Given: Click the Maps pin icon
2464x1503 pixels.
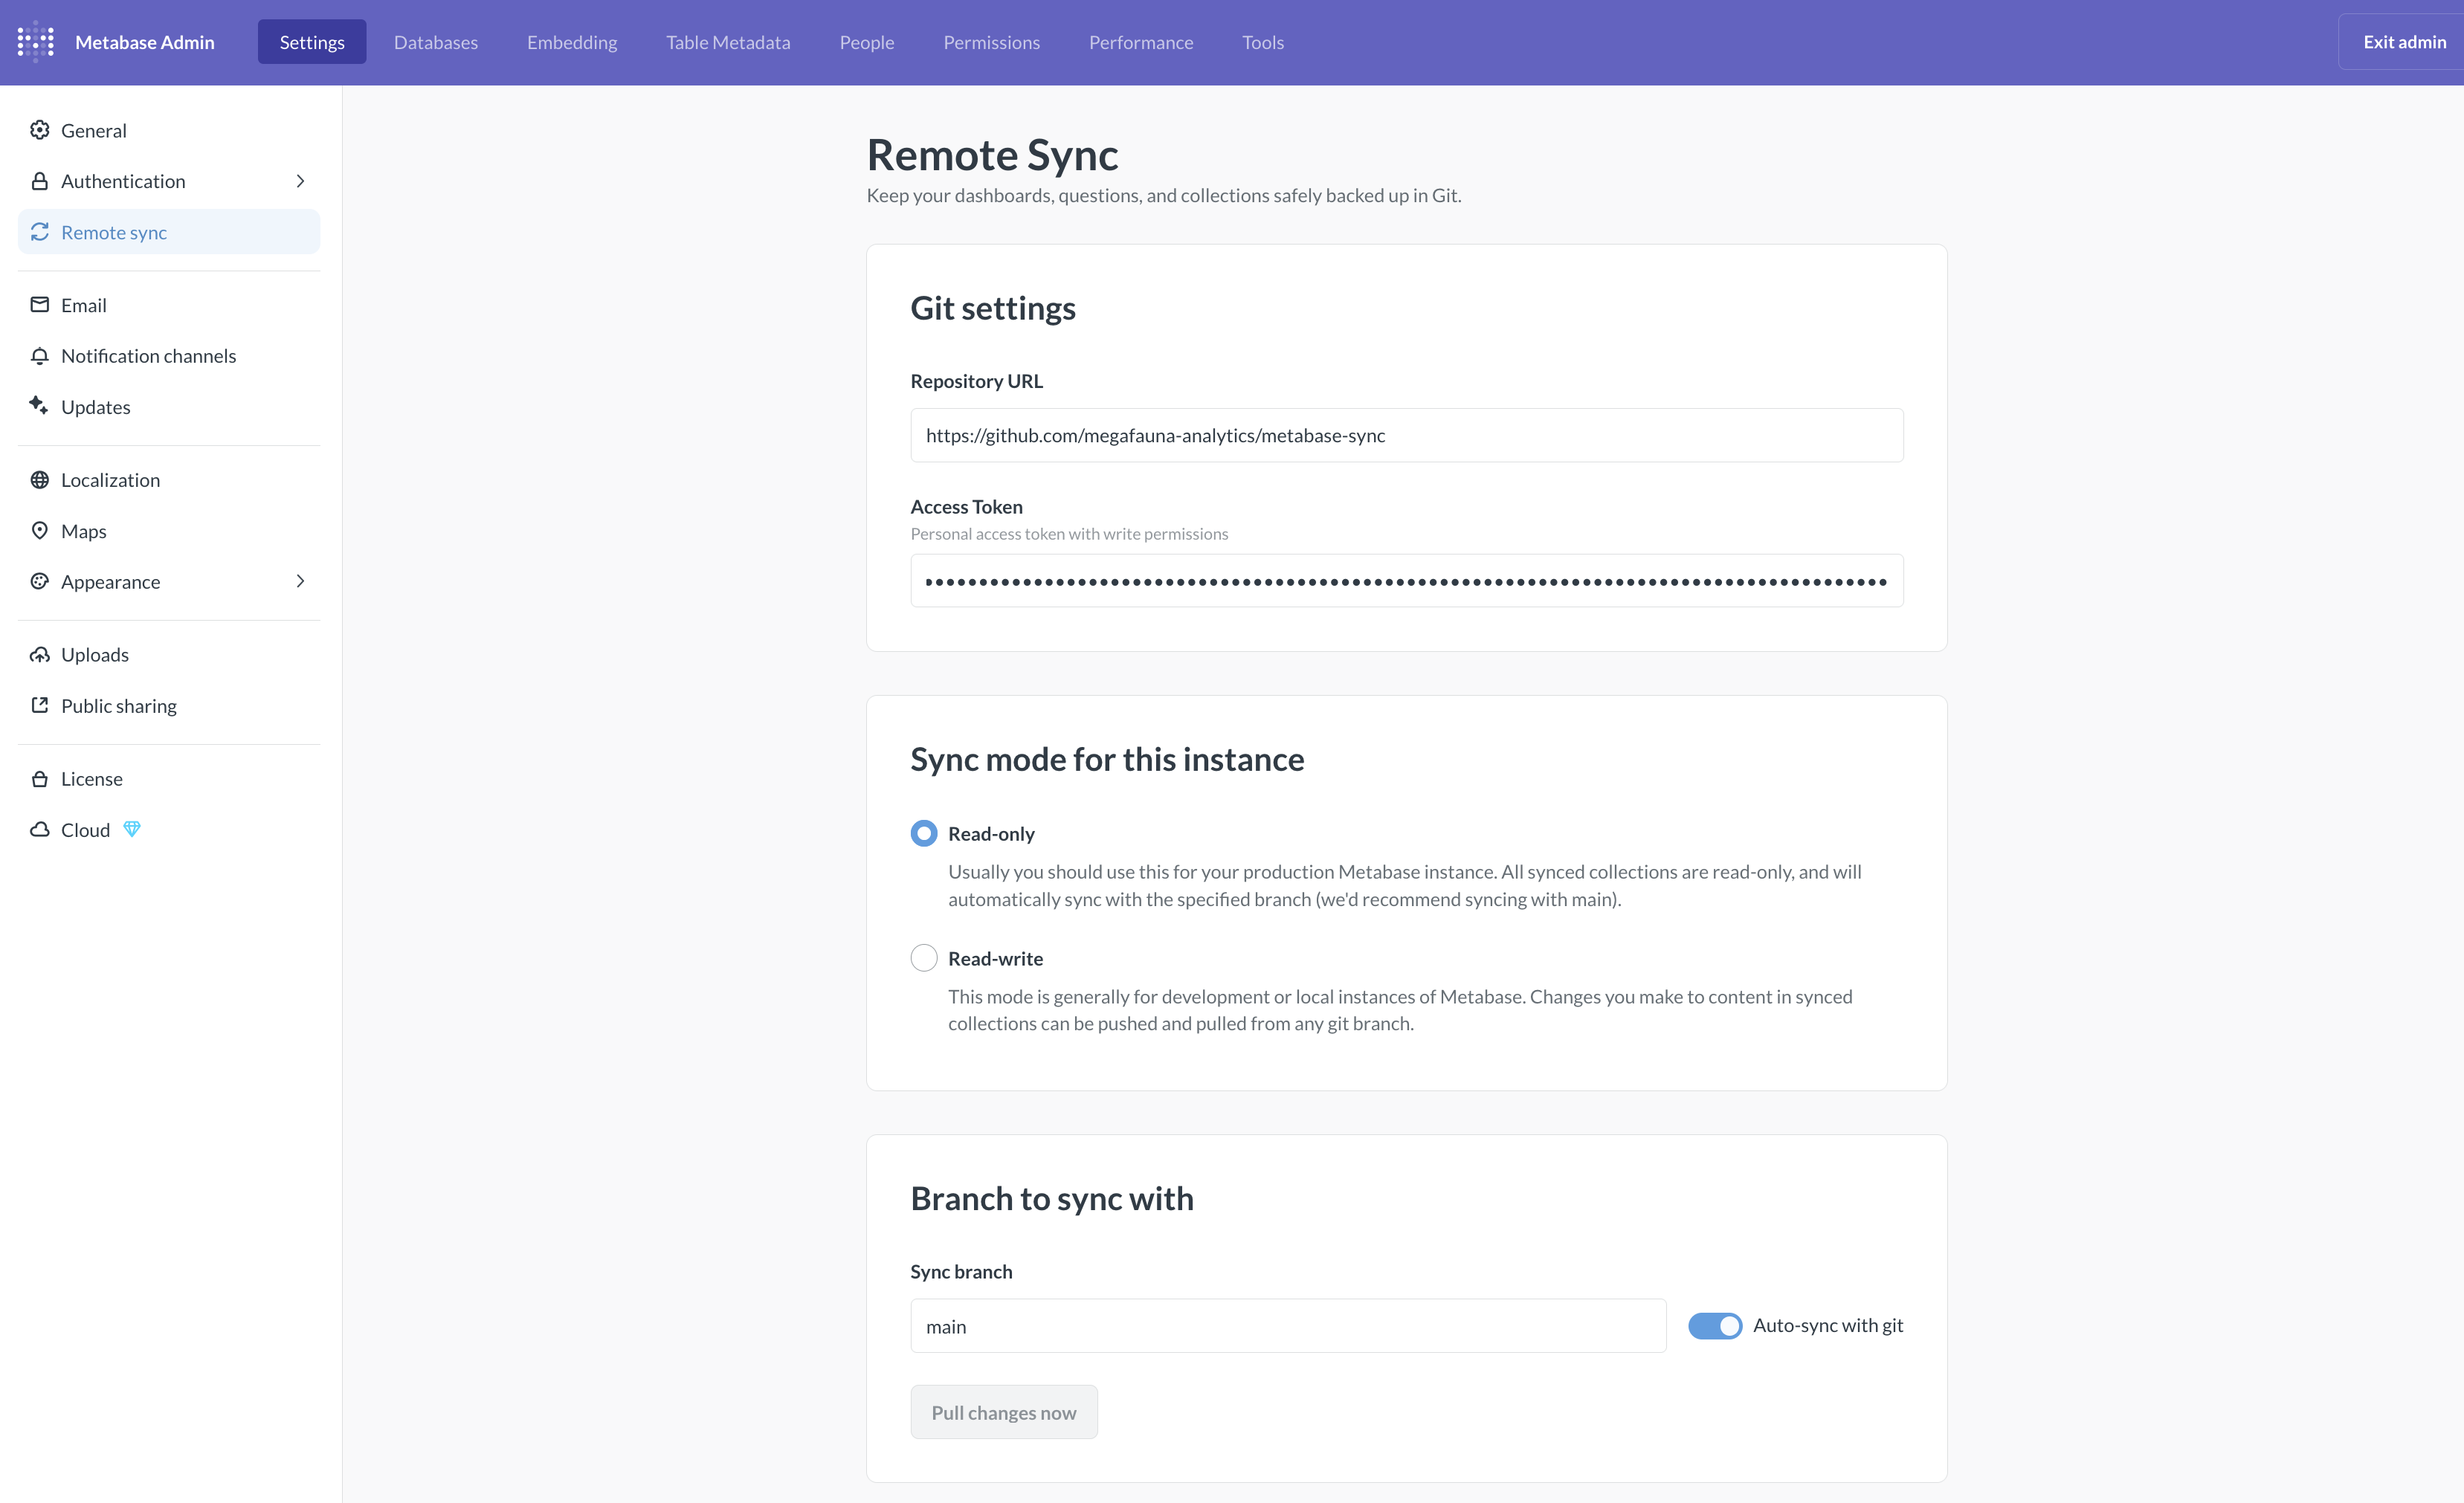Looking at the screenshot, I should [40, 531].
